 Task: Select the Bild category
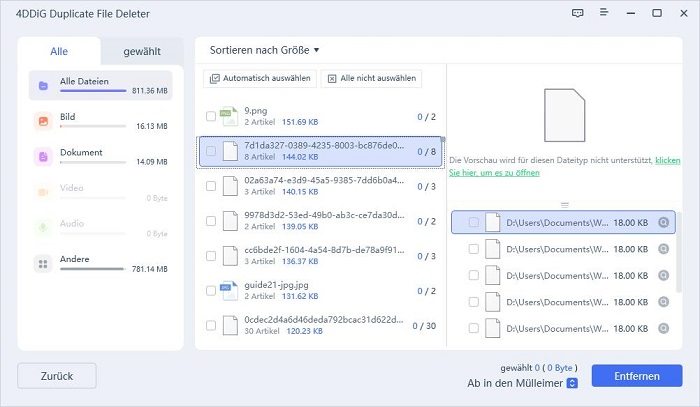pyautogui.click(x=100, y=121)
